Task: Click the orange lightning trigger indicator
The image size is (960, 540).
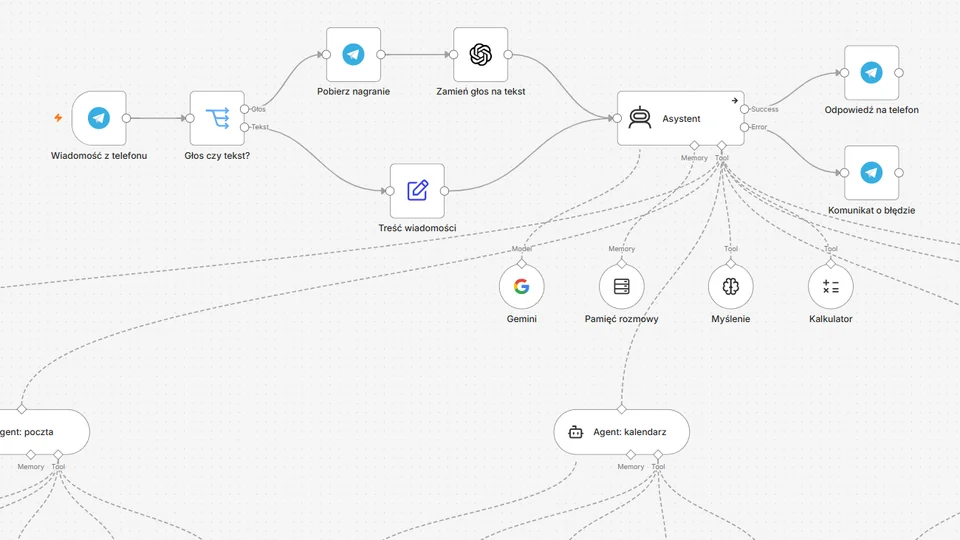Action: (x=58, y=118)
